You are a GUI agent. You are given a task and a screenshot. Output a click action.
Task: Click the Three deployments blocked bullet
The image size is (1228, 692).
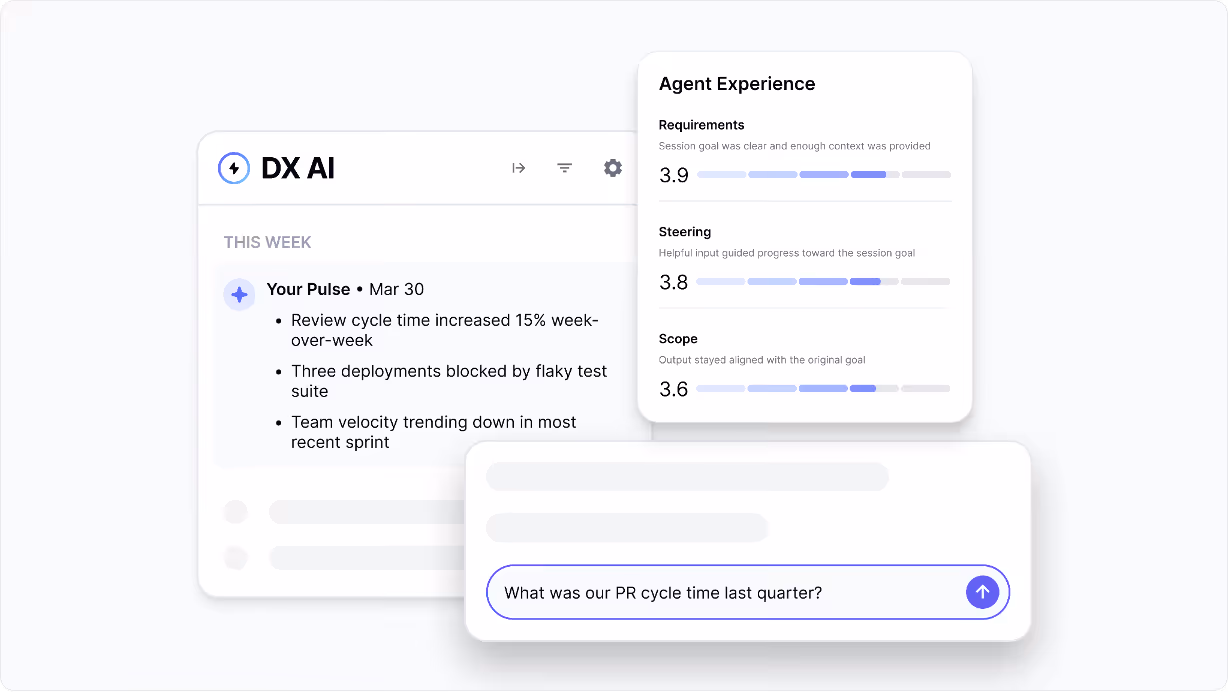pyautogui.click(x=449, y=381)
